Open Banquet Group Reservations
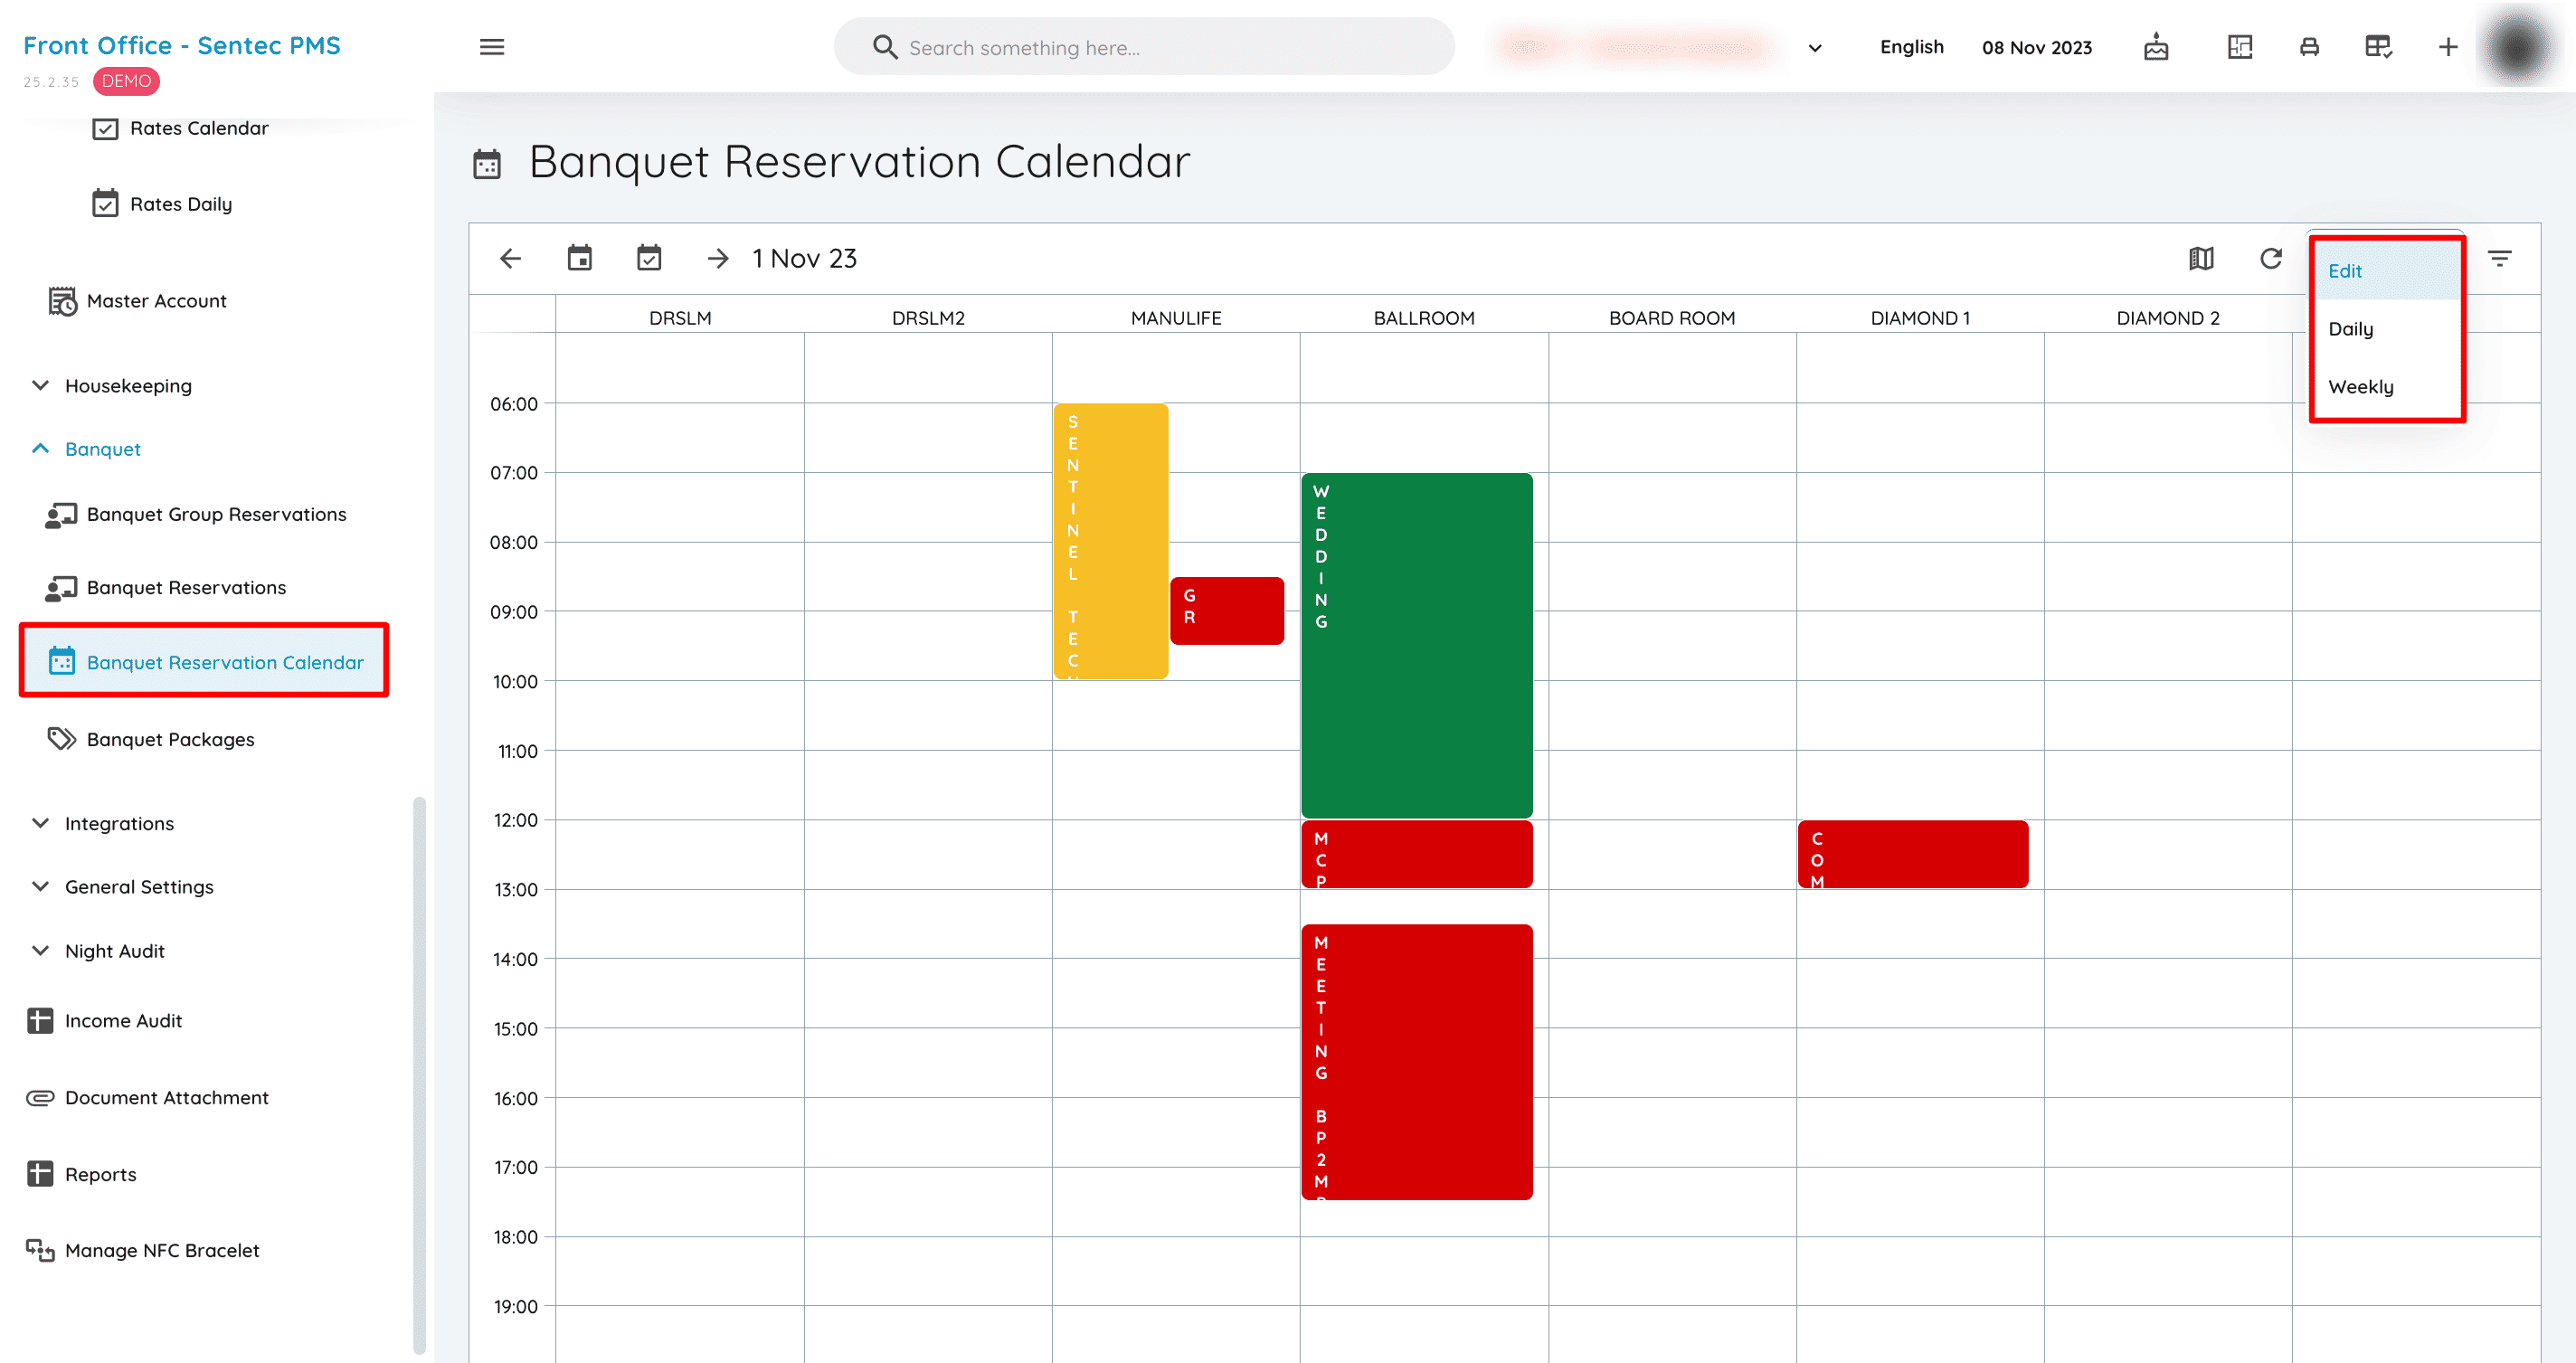 [x=197, y=514]
